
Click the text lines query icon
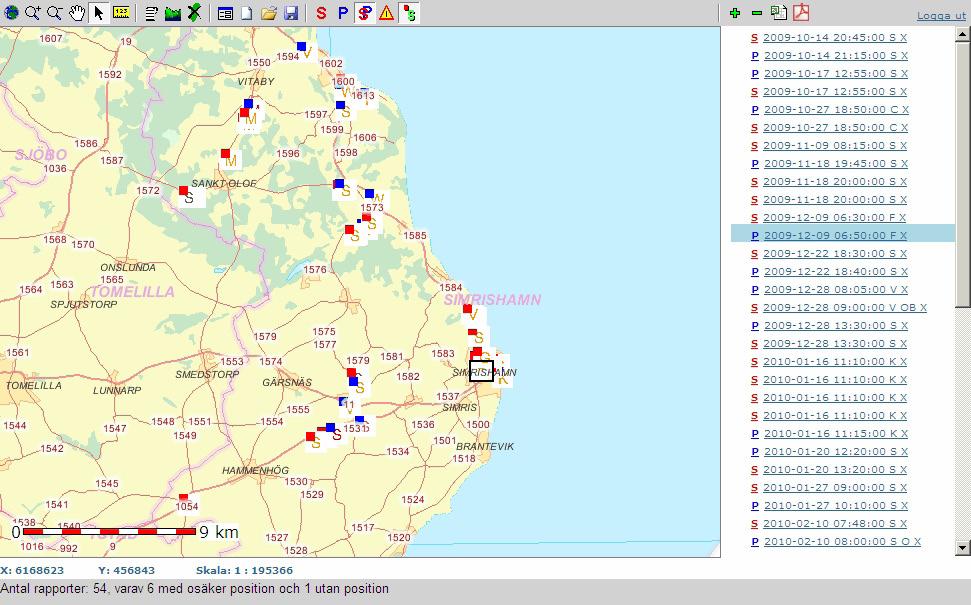tap(151, 12)
